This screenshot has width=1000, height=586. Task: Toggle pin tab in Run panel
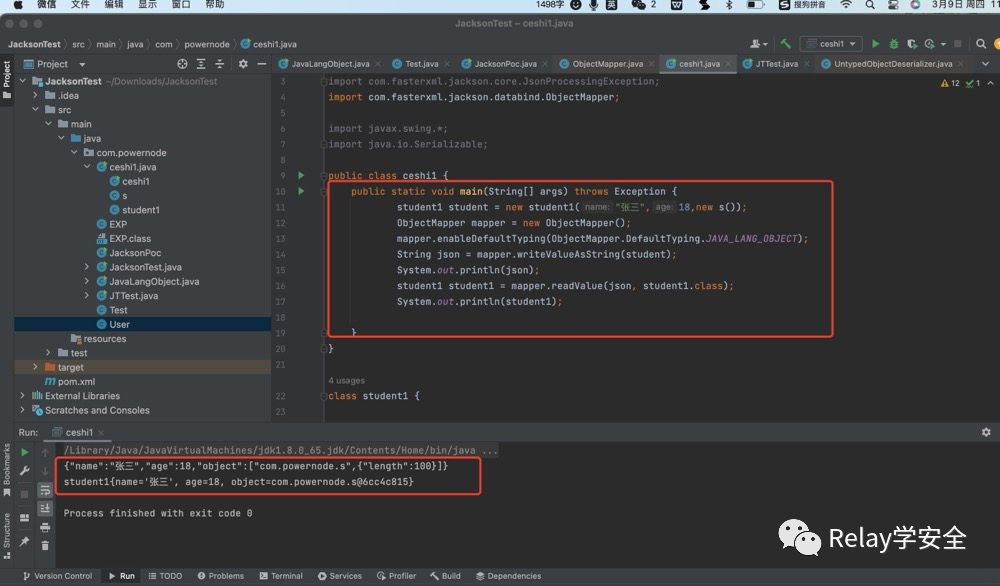point(24,541)
